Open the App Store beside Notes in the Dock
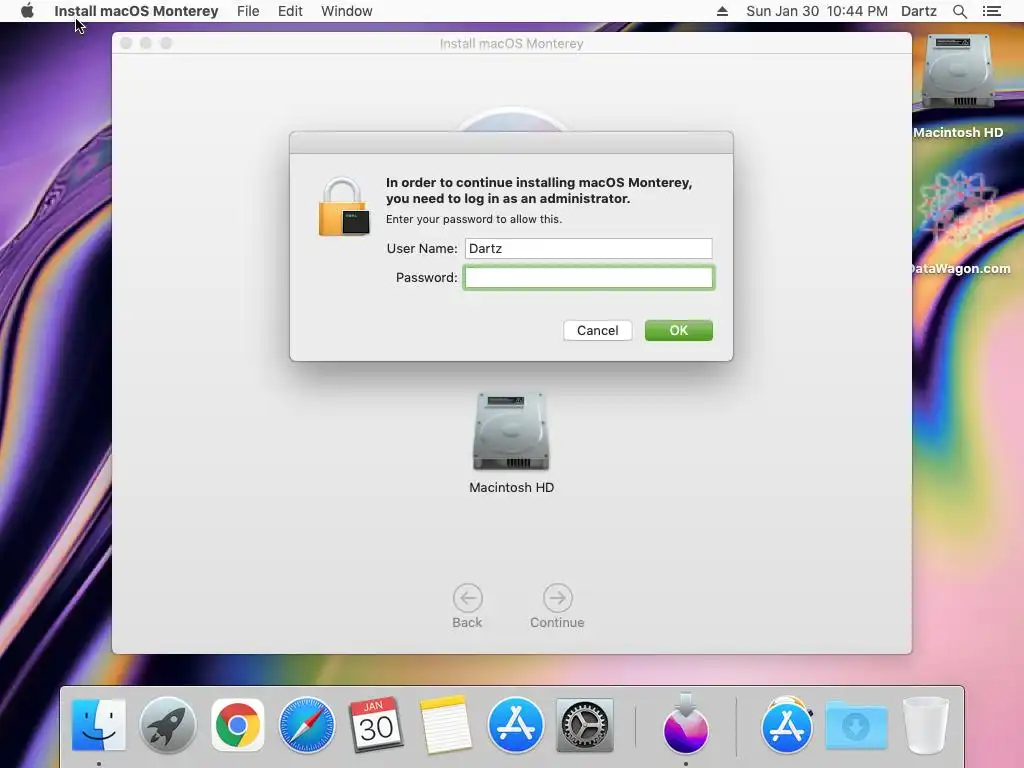 [x=515, y=725]
